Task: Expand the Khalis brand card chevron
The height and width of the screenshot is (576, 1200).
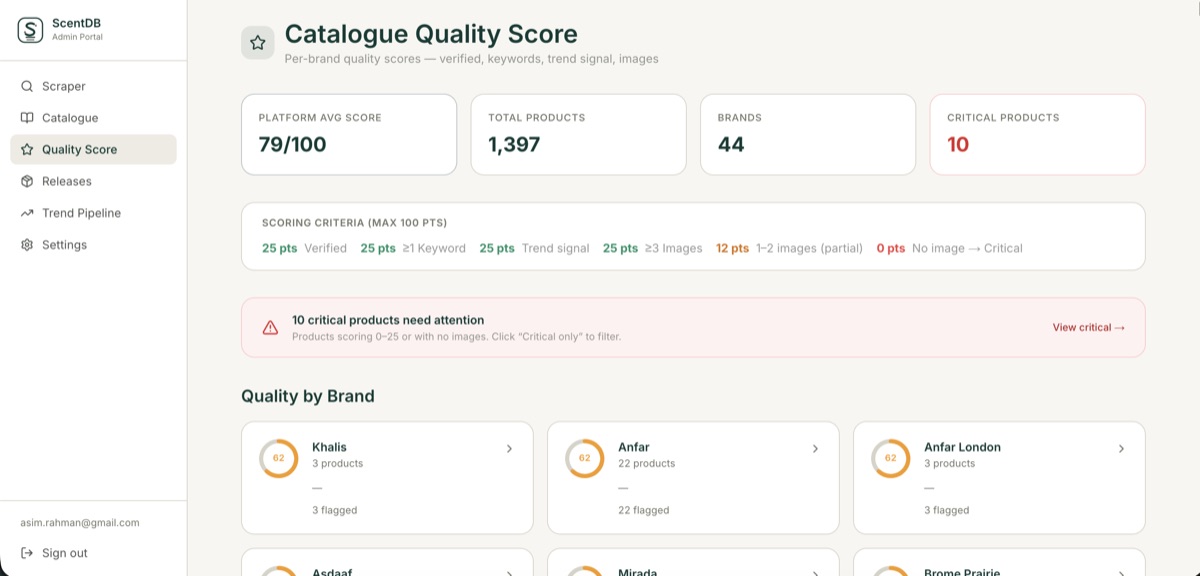Action: click(509, 449)
